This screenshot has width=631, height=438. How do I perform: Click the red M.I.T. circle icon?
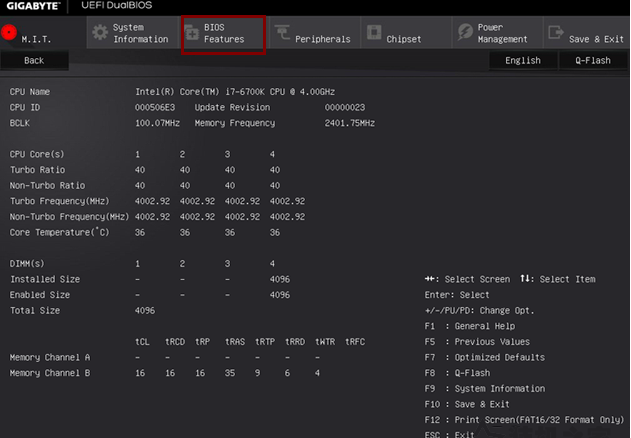click(x=10, y=31)
